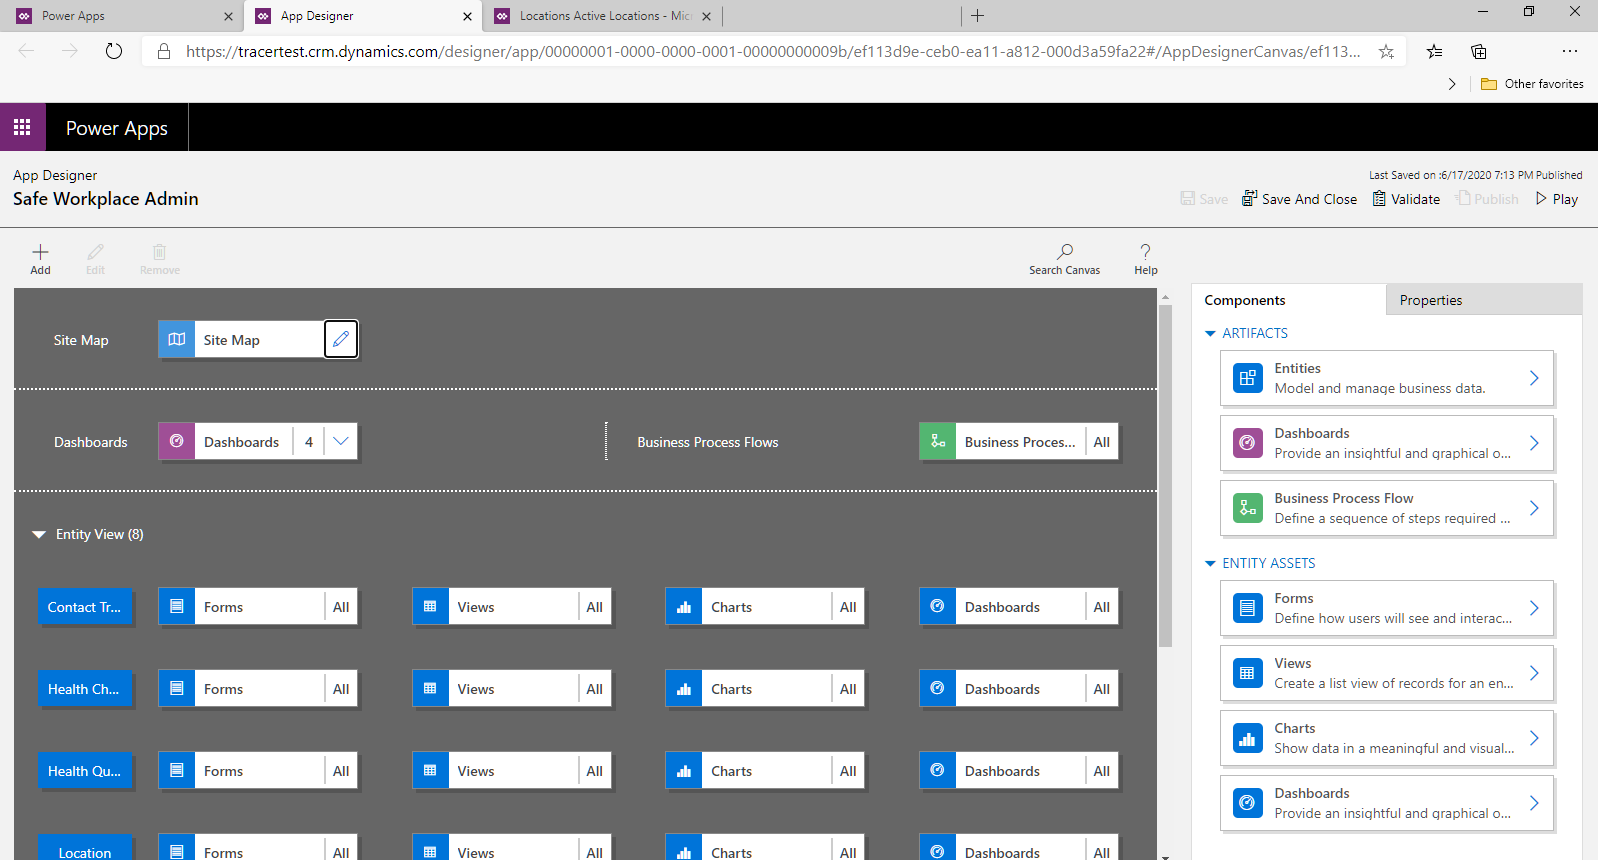This screenshot has height=860, width=1598.
Task: Click Views entity asset icon
Action: click(1248, 673)
